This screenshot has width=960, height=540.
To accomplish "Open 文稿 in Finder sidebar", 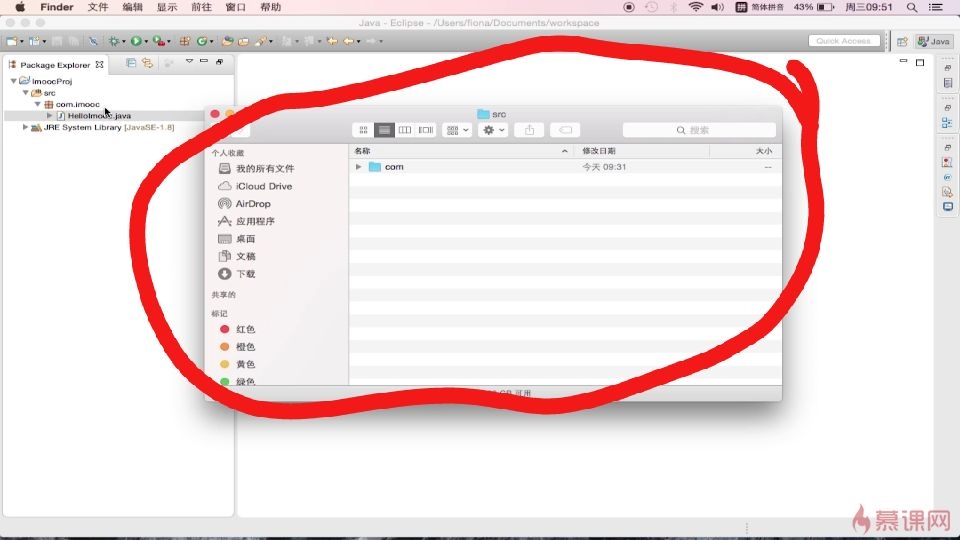I will (237, 257).
